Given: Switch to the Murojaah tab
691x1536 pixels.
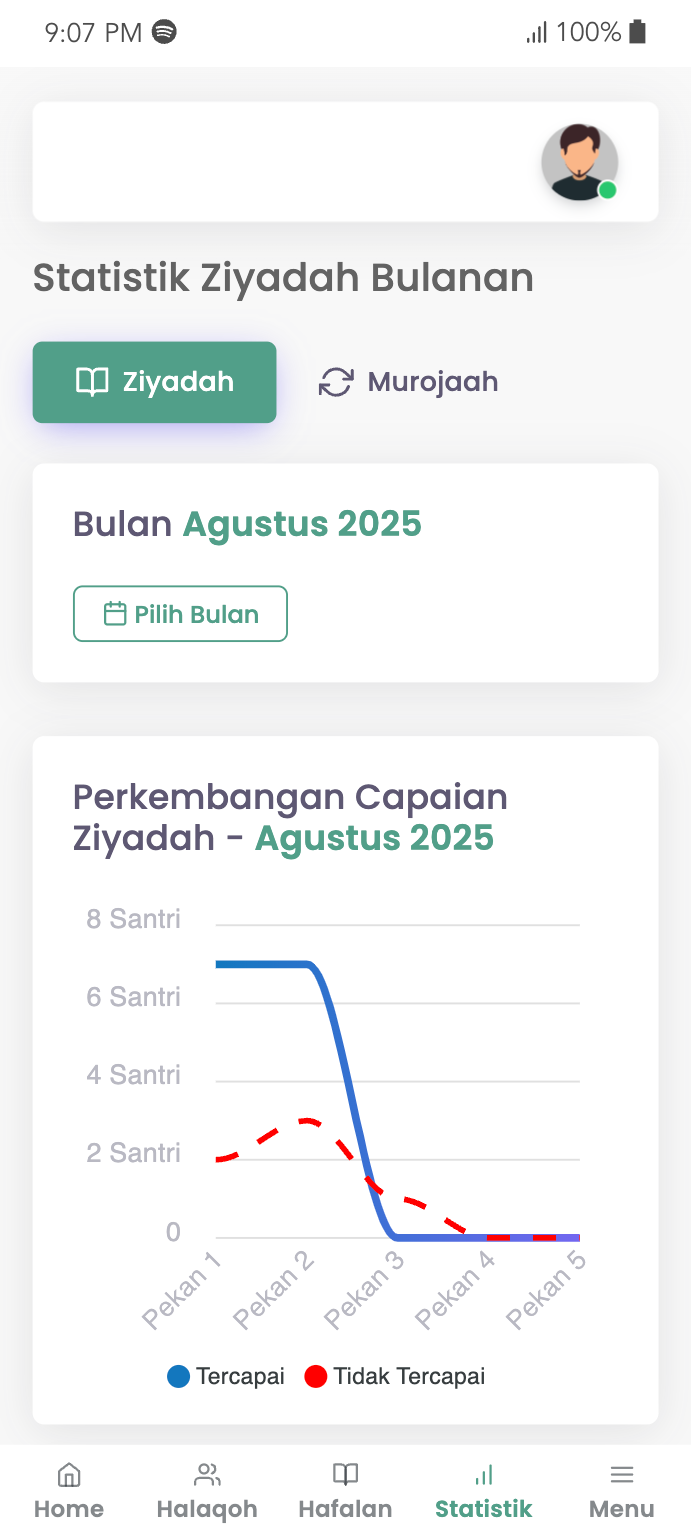Looking at the screenshot, I should 408,381.
